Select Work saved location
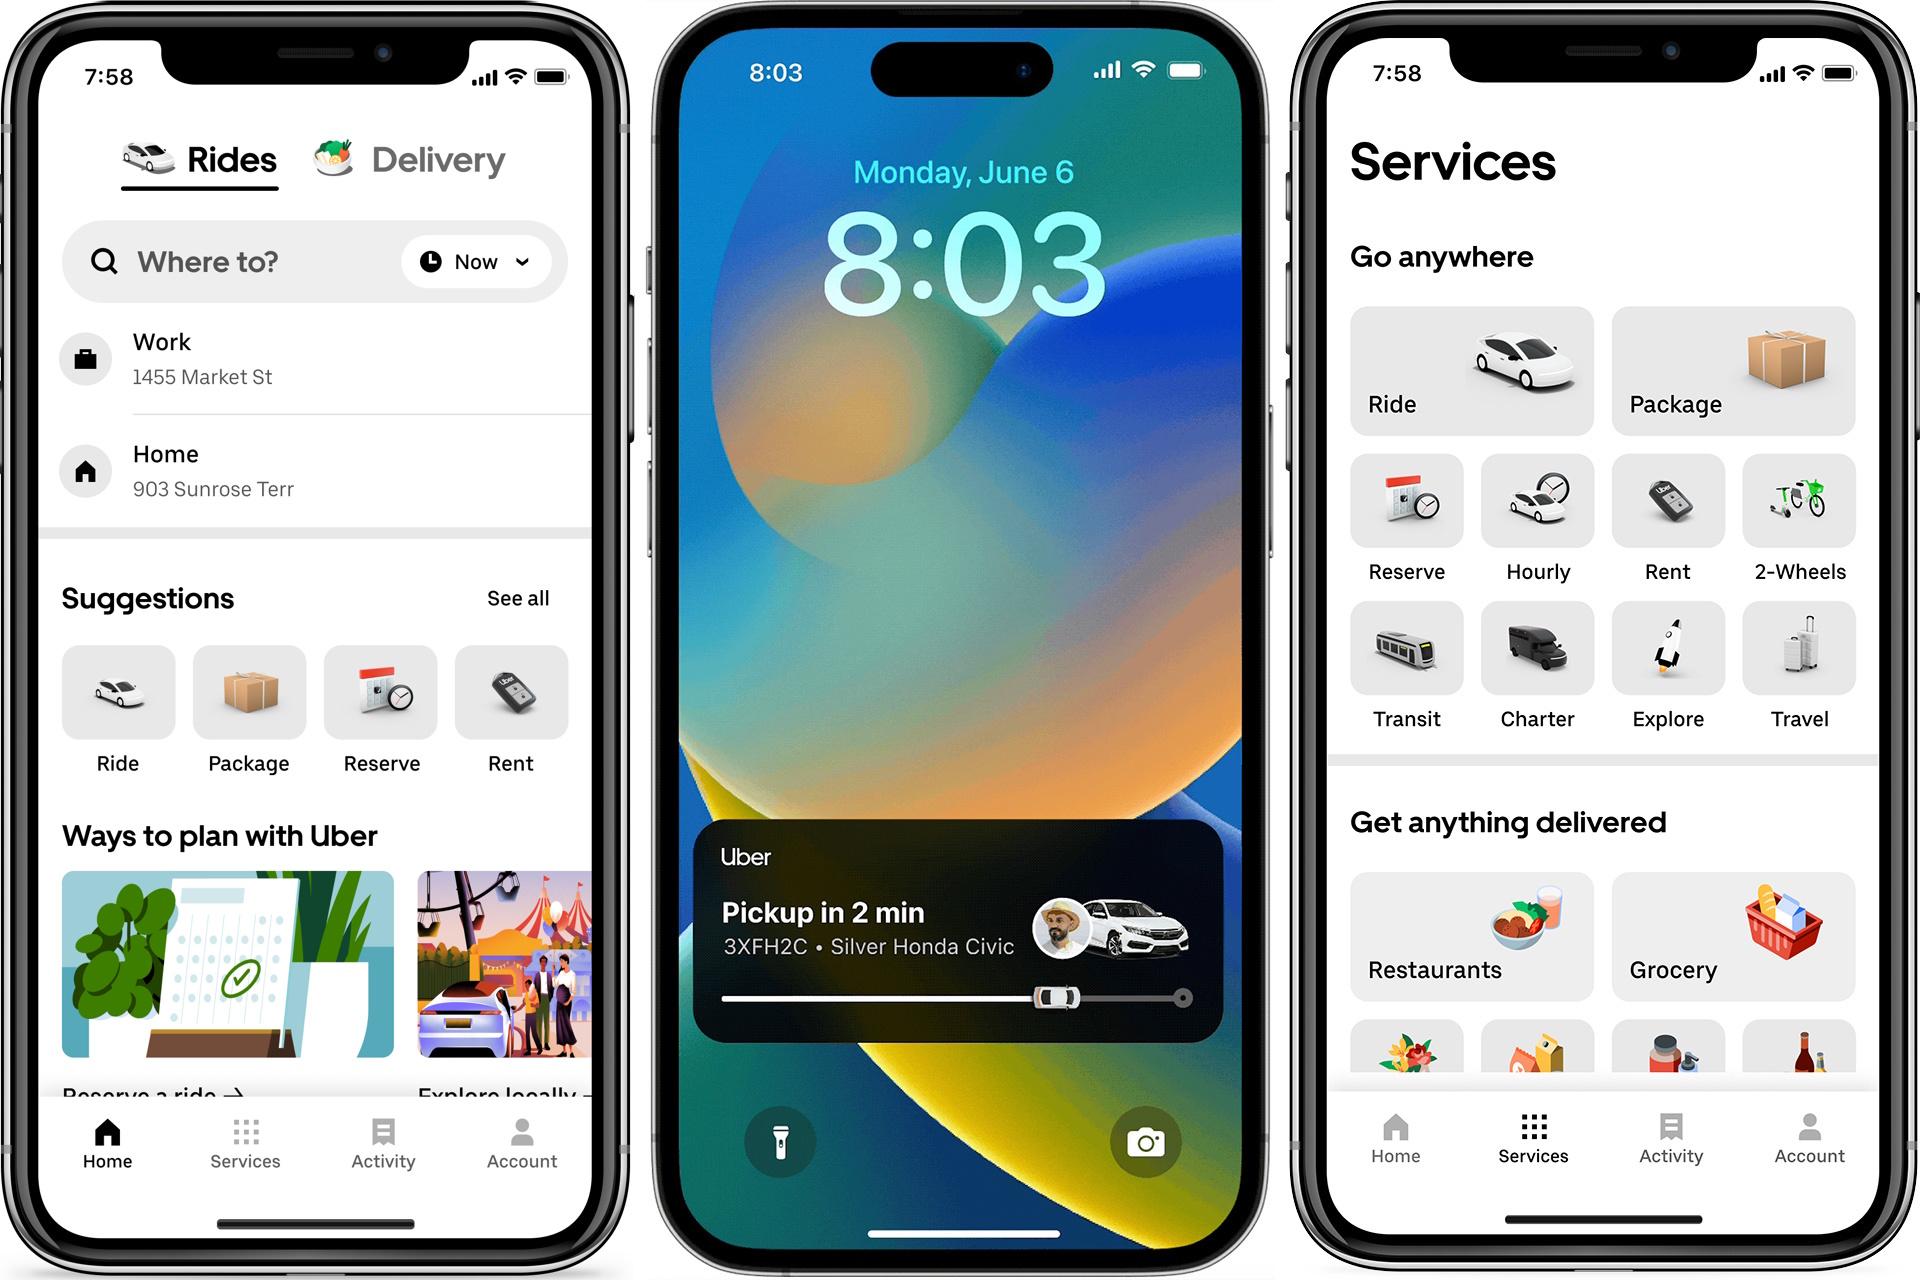 point(304,363)
